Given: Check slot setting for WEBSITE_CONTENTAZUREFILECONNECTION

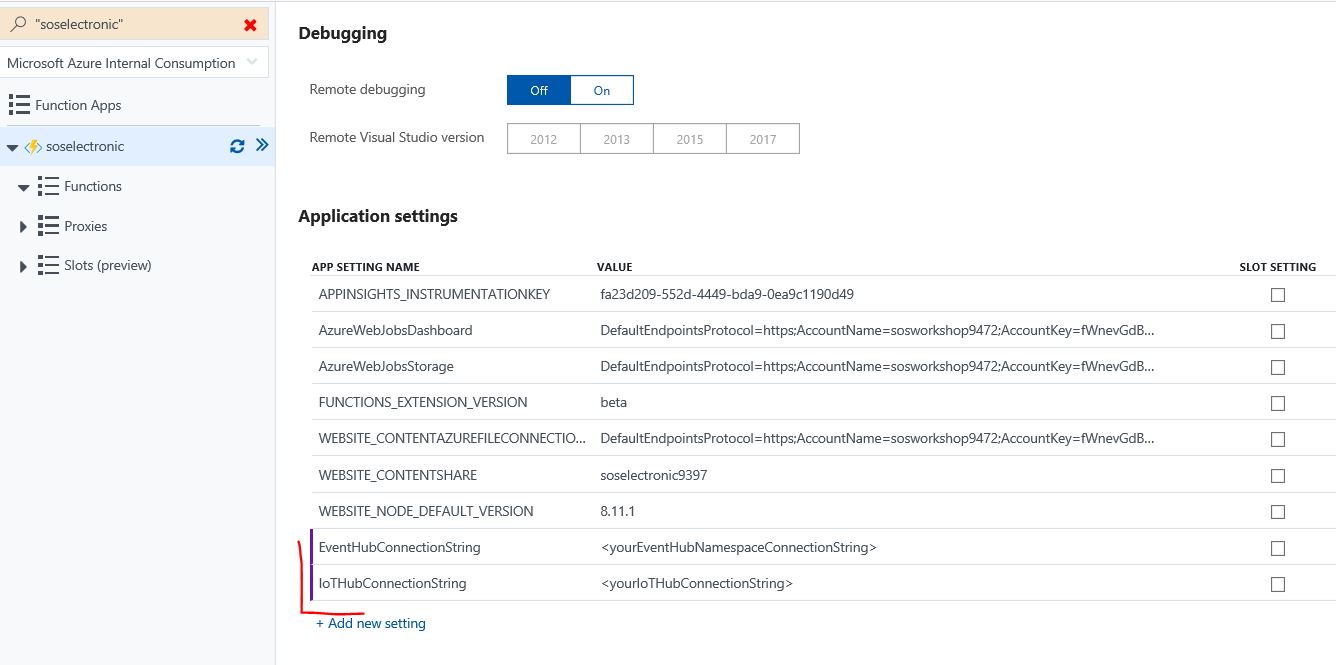Looking at the screenshot, I should (x=1277, y=439).
